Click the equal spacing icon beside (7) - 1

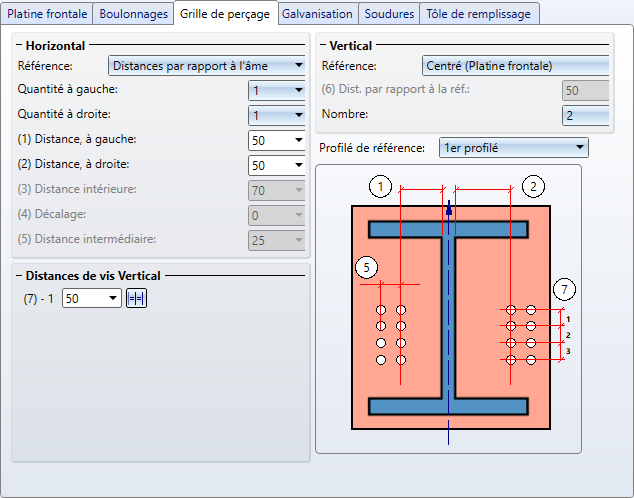(x=136, y=298)
